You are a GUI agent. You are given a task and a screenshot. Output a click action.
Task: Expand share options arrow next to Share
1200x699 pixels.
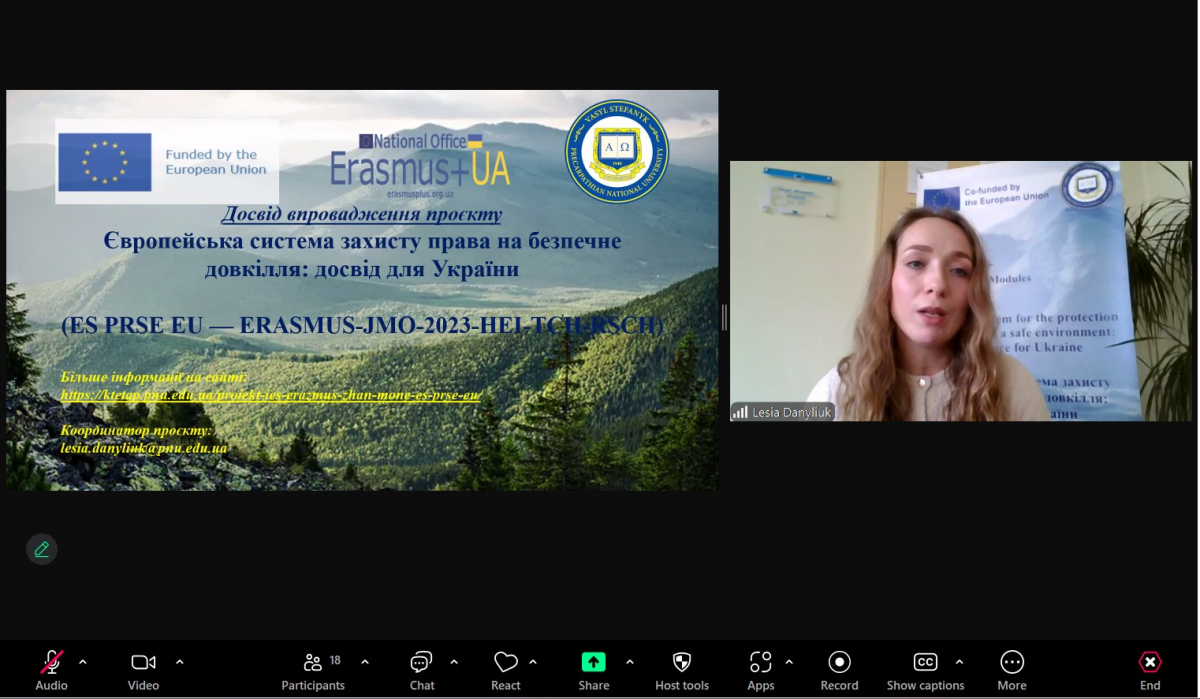point(629,662)
